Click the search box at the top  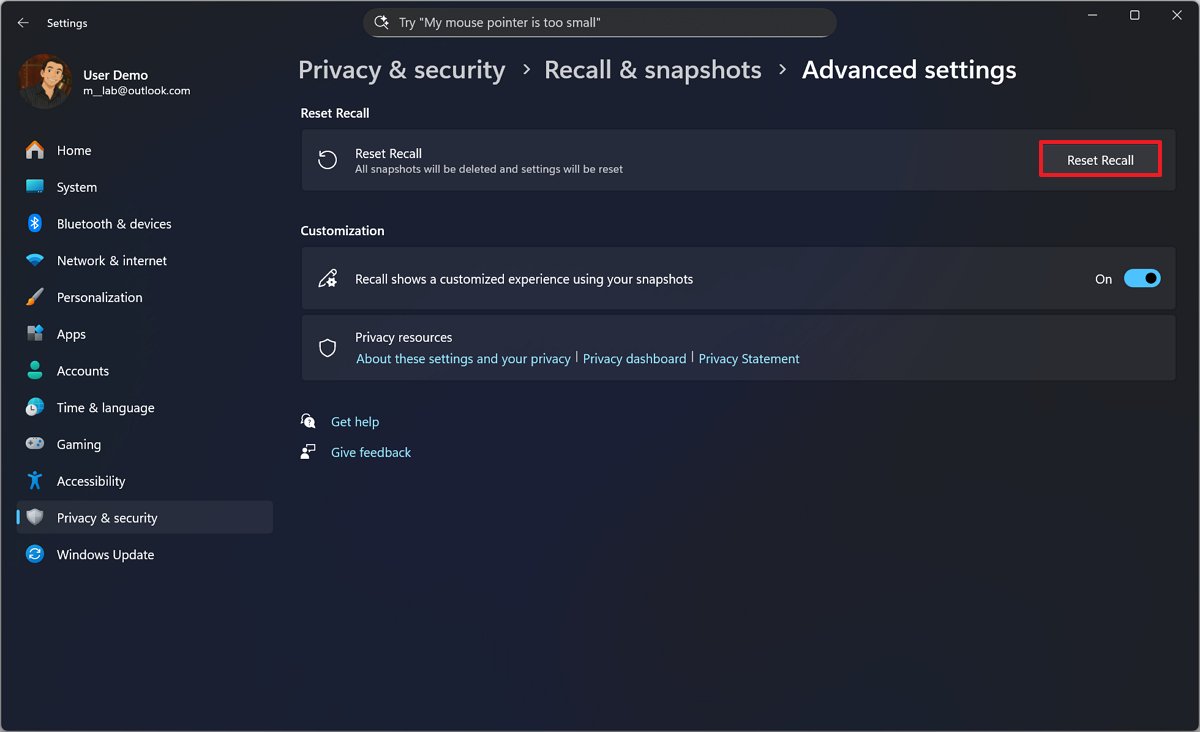coord(600,22)
